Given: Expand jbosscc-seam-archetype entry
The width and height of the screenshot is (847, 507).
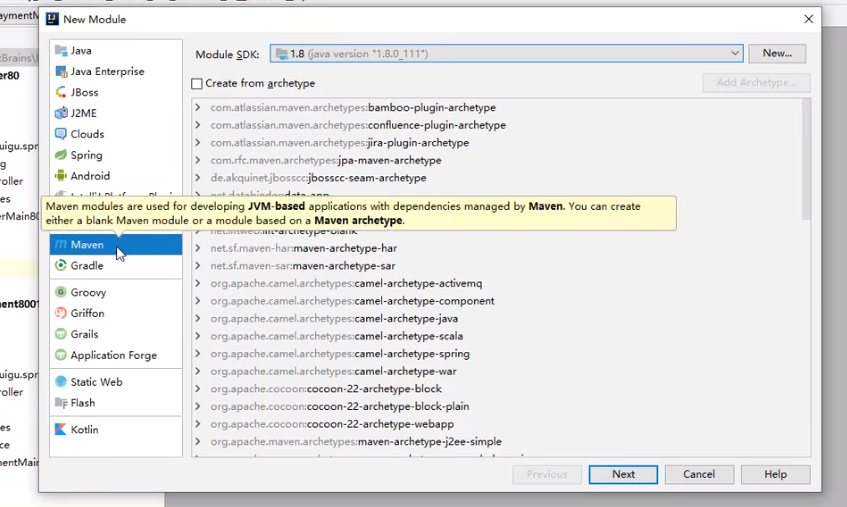Looking at the screenshot, I should pyautogui.click(x=198, y=178).
